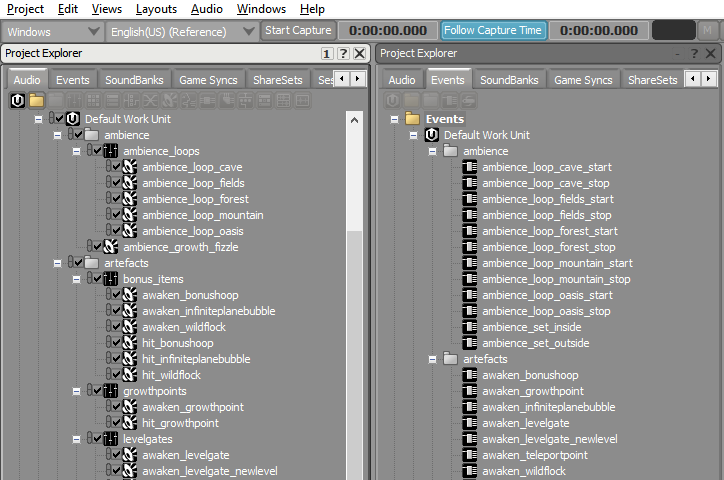Collapse the ambience_loops actor-mixer
Screen dimensions: 724x480
(x=76, y=151)
